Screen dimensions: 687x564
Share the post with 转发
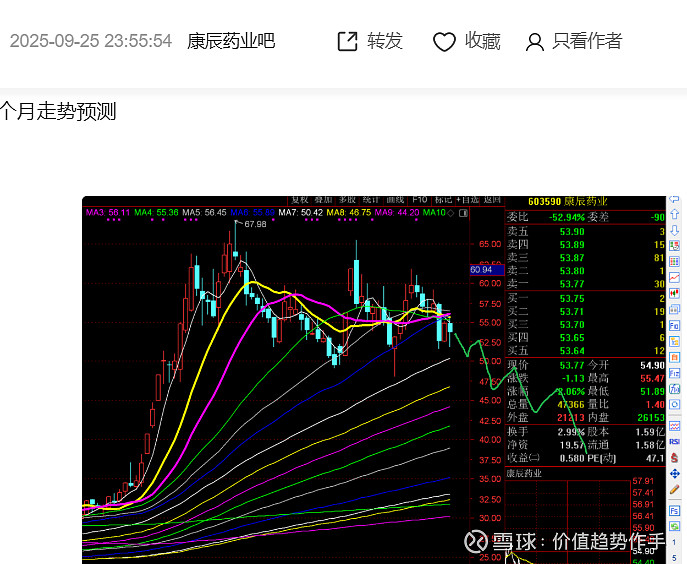(x=370, y=41)
